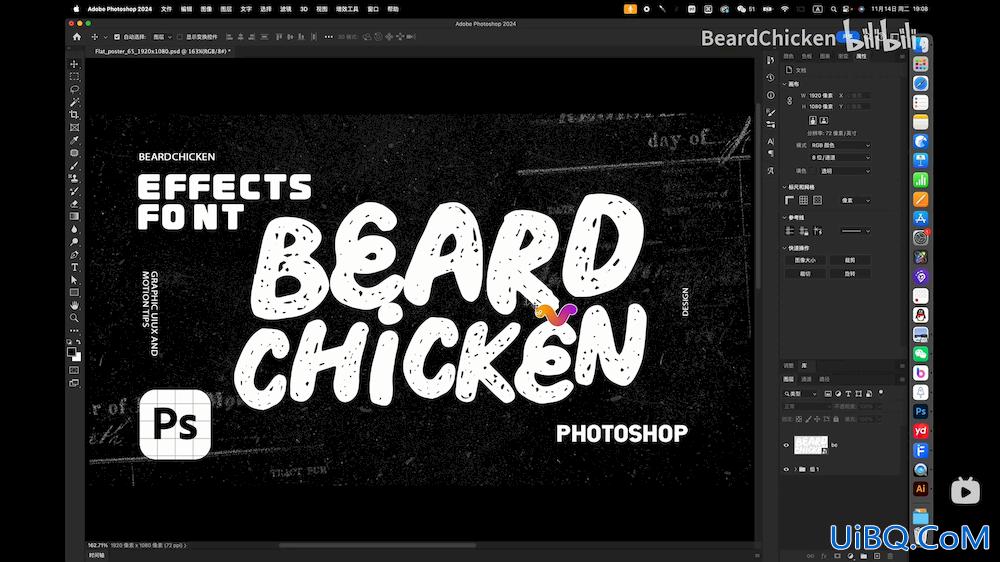Collapse the Rulers and Grids section
Viewport: 1000px width, 562px height.
[x=784, y=187]
